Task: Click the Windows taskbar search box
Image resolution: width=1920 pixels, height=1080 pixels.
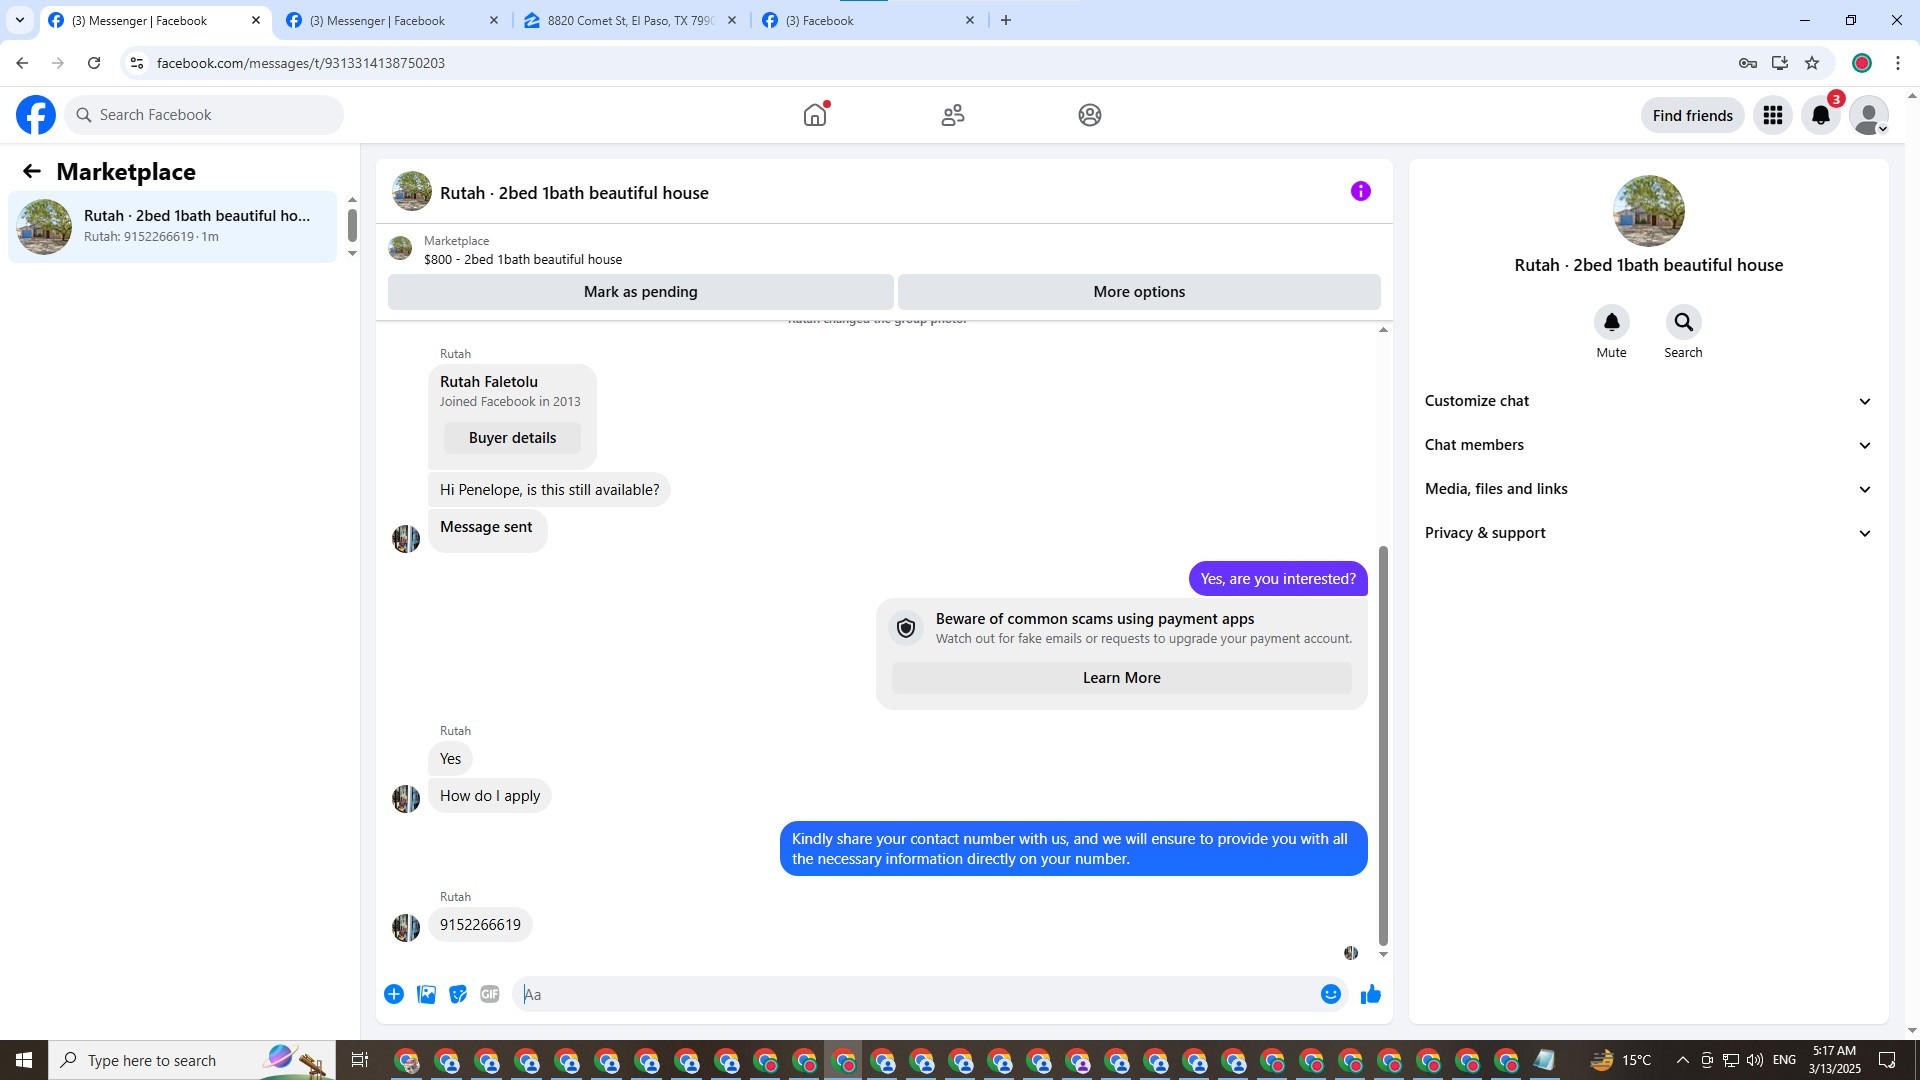Action: point(193,1060)
